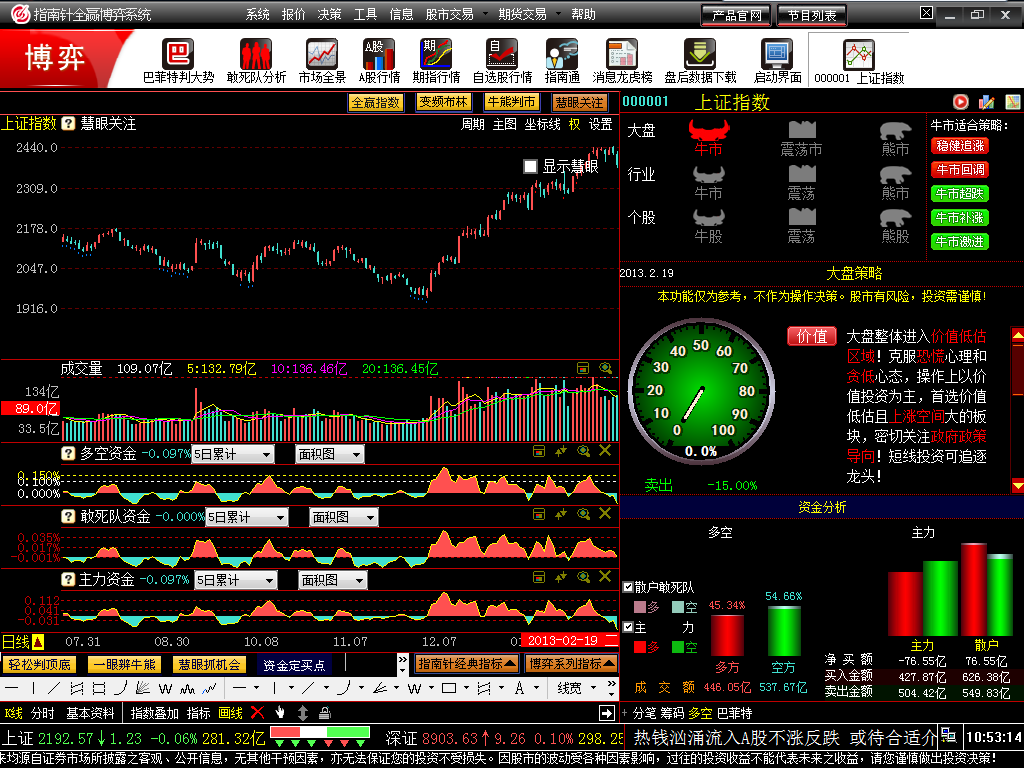Open 消息龙虎榜 news ranking

[x=622, y=60]
